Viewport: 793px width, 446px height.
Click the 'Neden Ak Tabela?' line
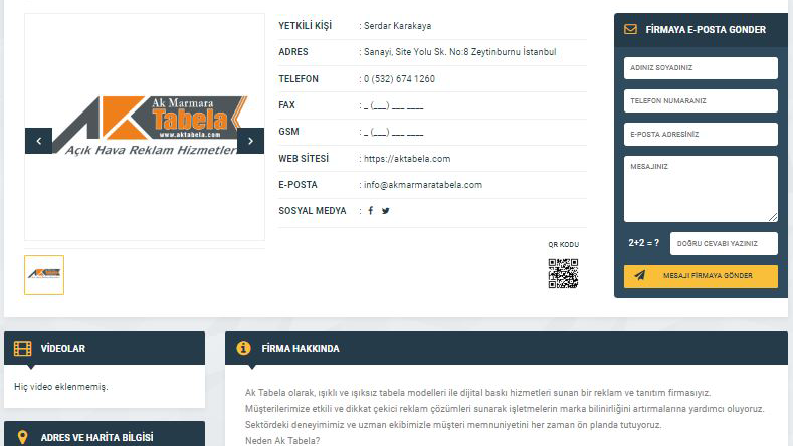coord(282,440)
